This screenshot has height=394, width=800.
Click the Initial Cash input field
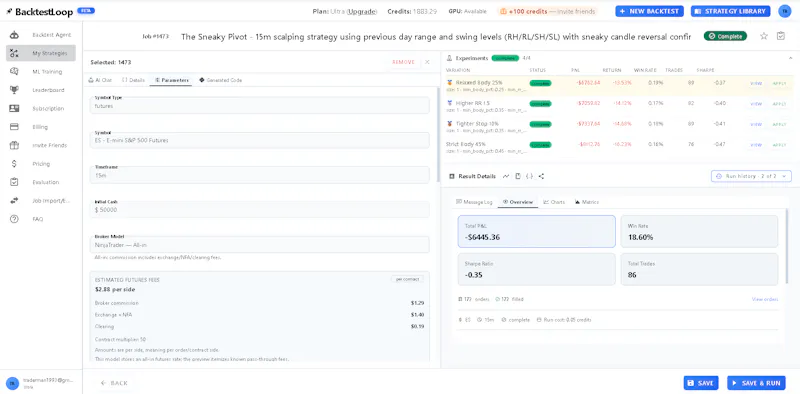click(x=260, y=210)
